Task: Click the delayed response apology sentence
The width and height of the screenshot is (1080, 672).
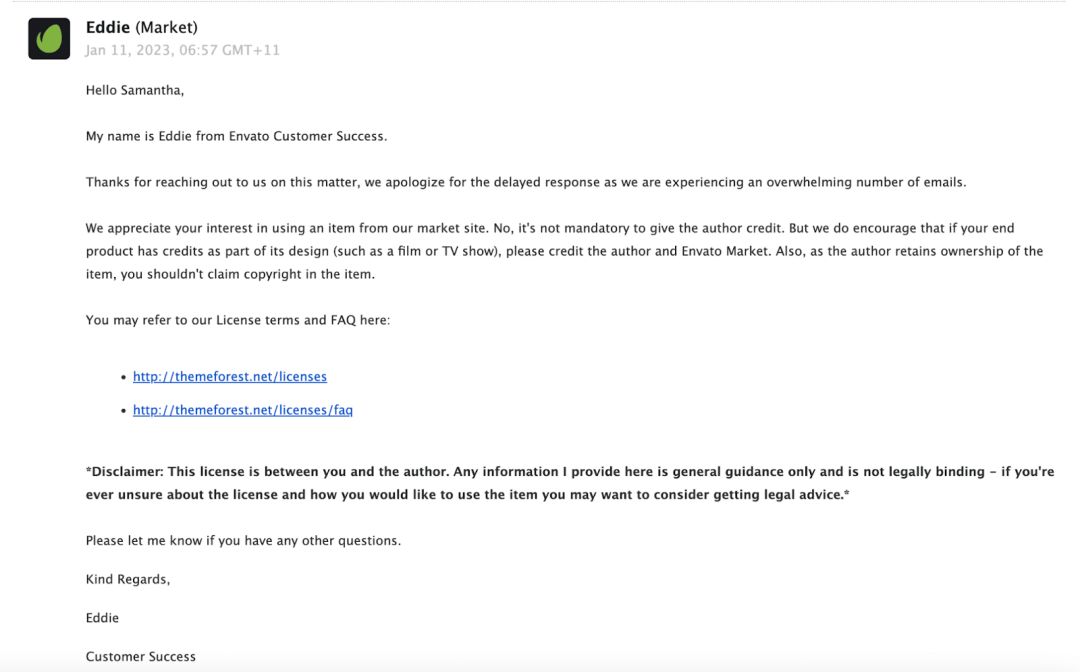Action: tap(526, 182)
